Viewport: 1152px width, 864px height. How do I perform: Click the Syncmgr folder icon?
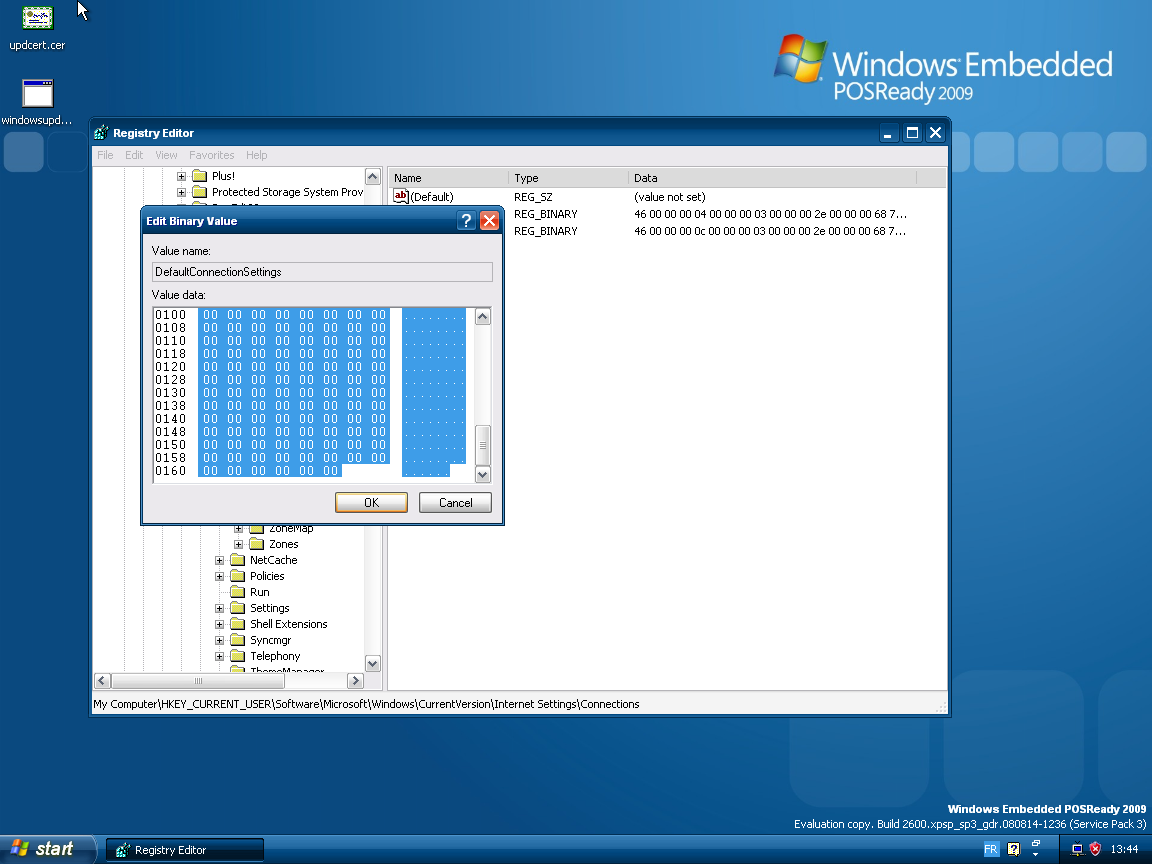coord(237,641)
